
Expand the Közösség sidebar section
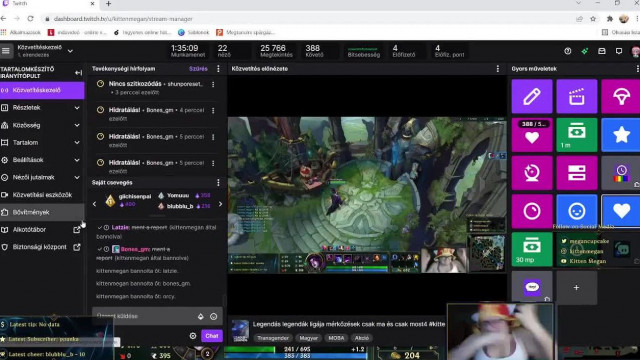(42, 125)
